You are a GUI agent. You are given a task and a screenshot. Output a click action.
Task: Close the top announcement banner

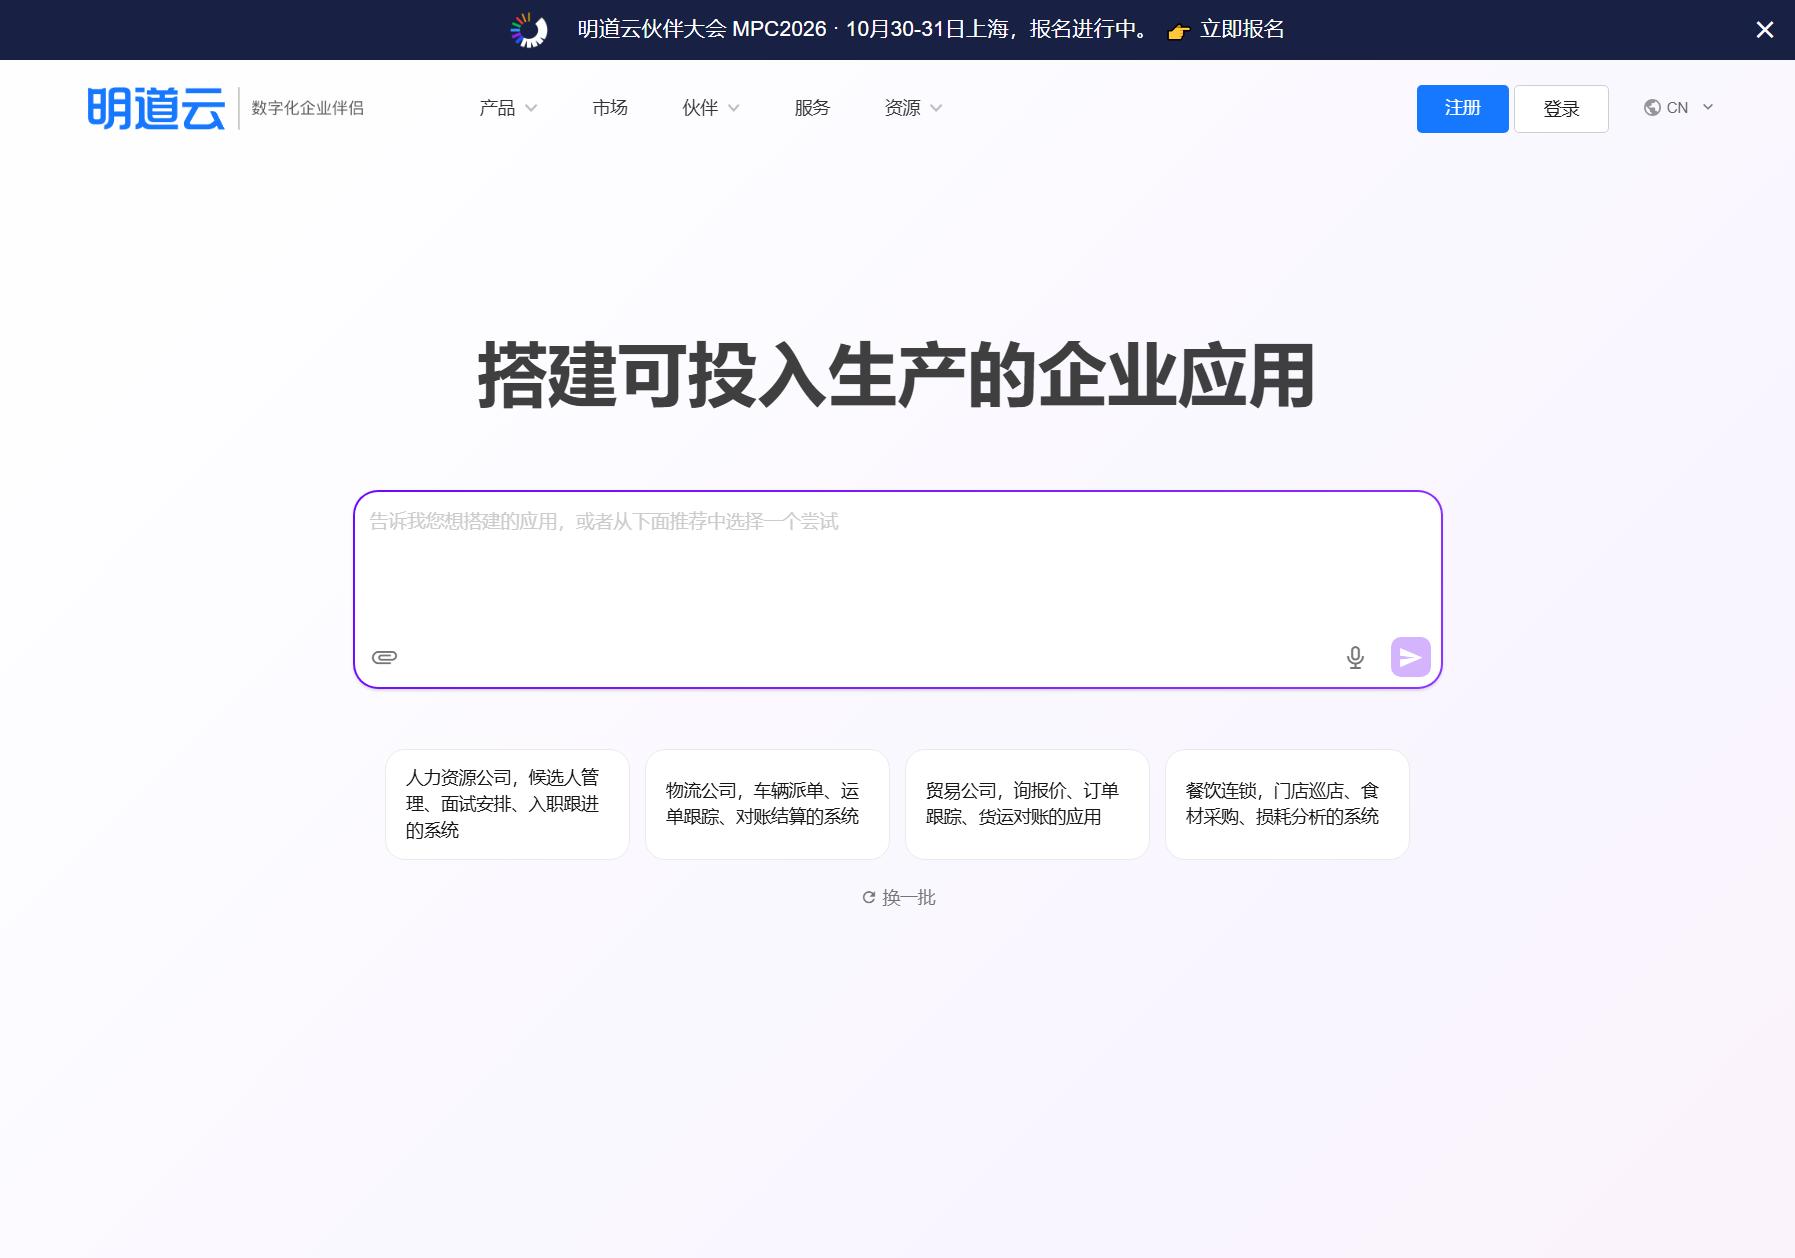(1765, 30)
